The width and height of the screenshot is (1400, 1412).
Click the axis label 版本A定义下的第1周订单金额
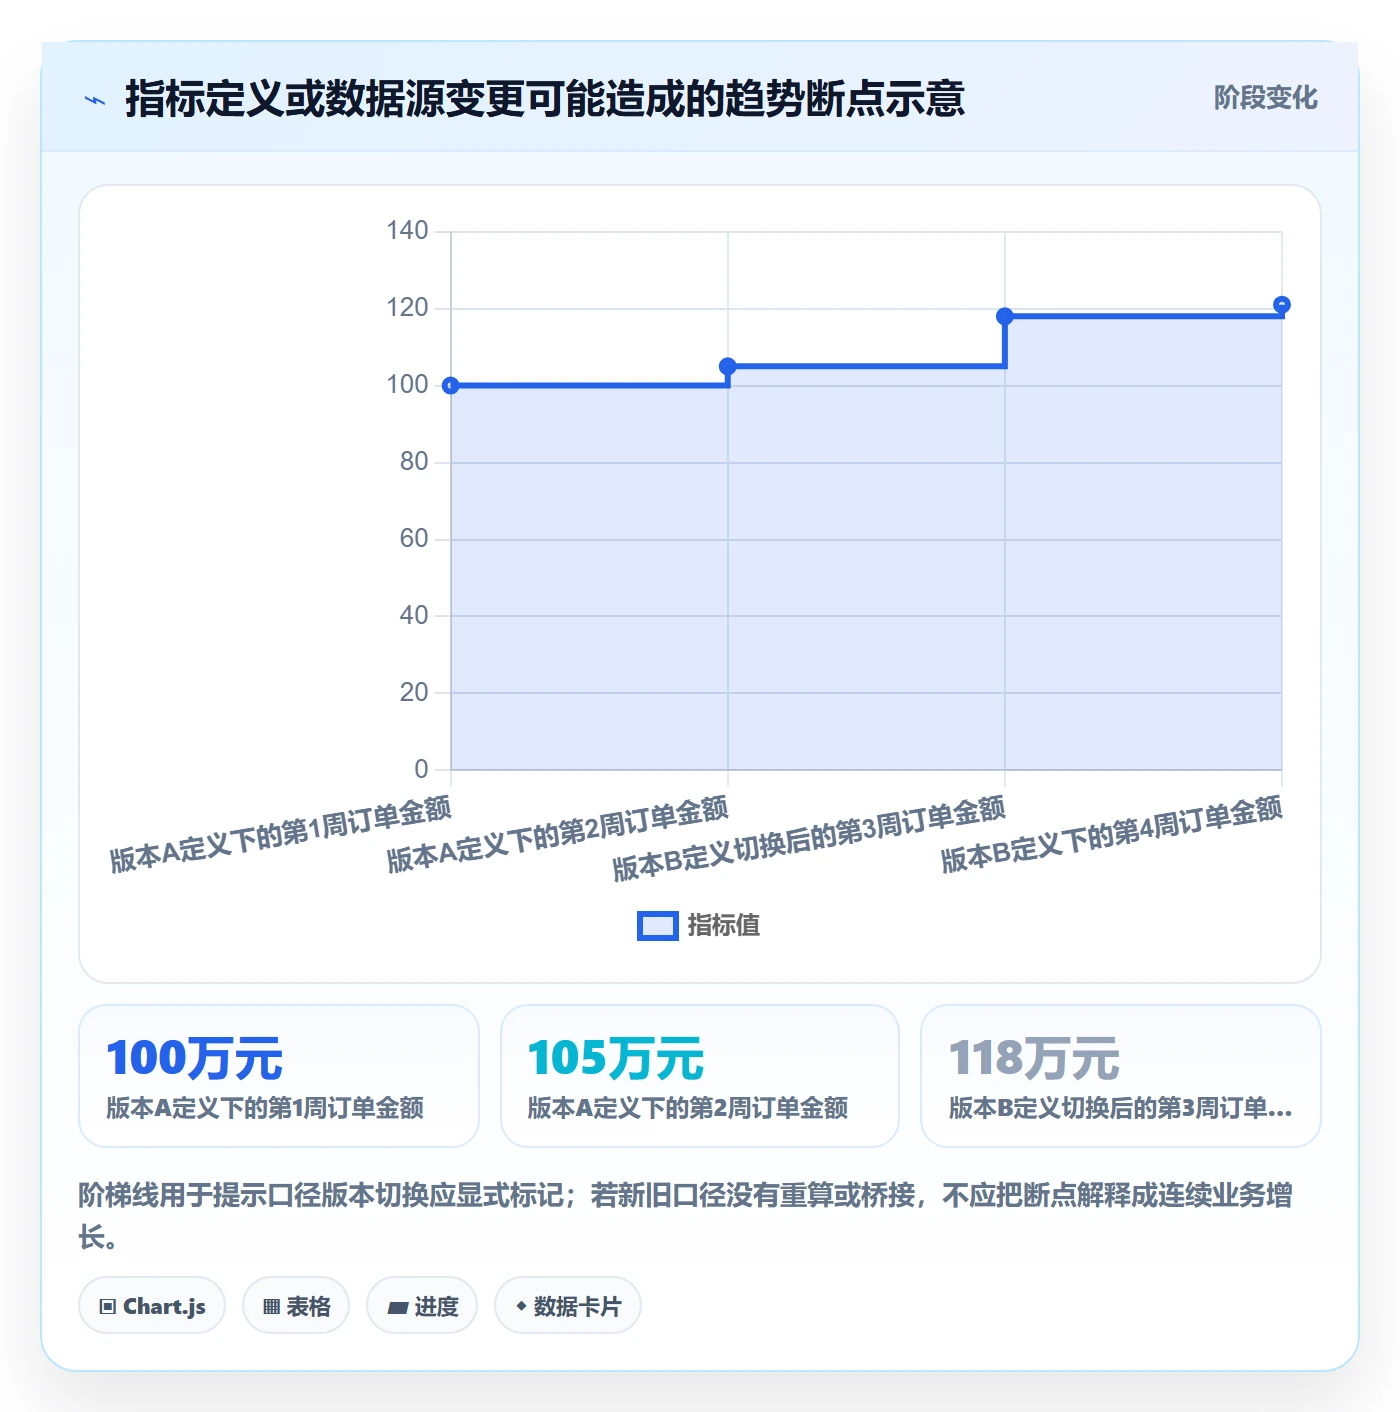(x=280, y=834)
